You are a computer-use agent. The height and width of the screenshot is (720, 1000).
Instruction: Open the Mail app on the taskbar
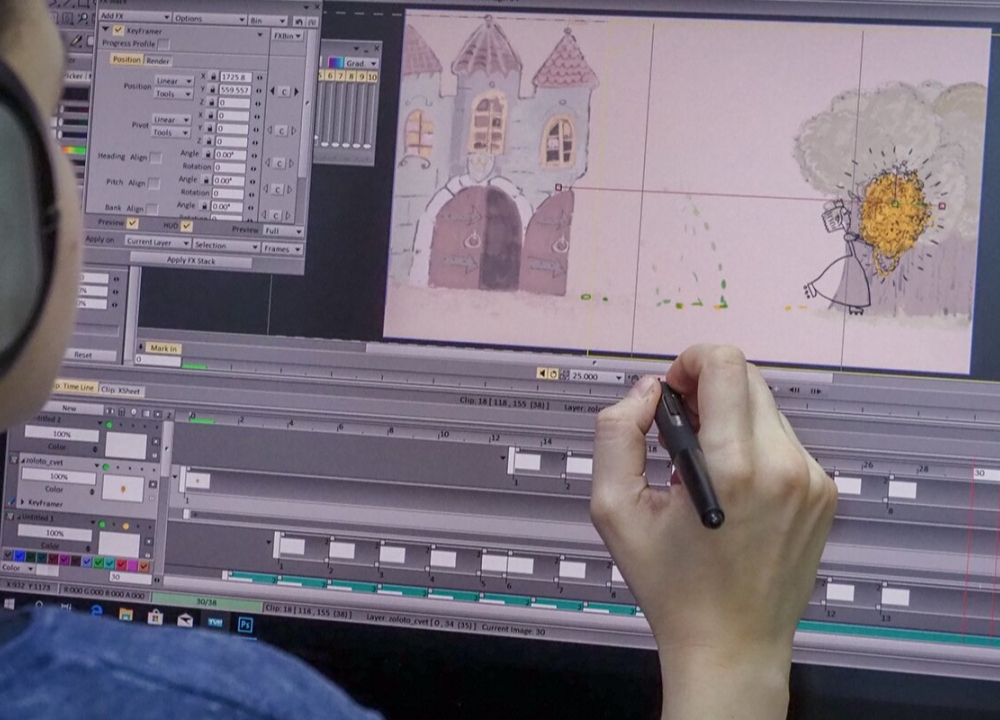pos(185,620)
